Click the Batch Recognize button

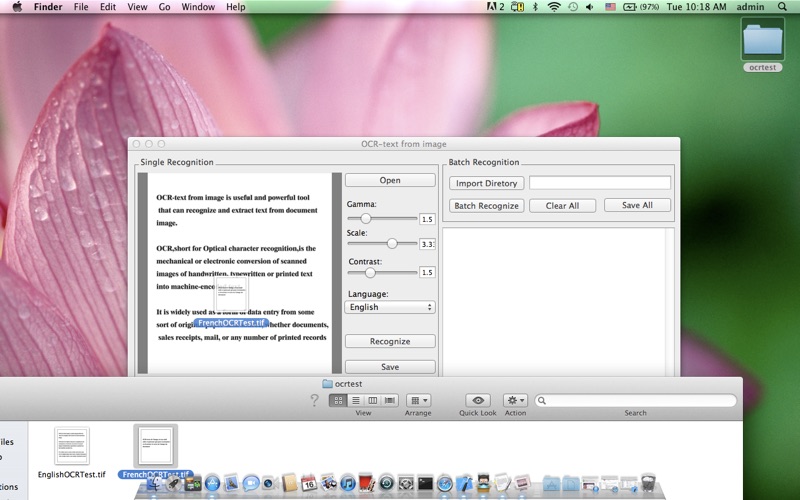pyautogui.click(x=486, y=206)
